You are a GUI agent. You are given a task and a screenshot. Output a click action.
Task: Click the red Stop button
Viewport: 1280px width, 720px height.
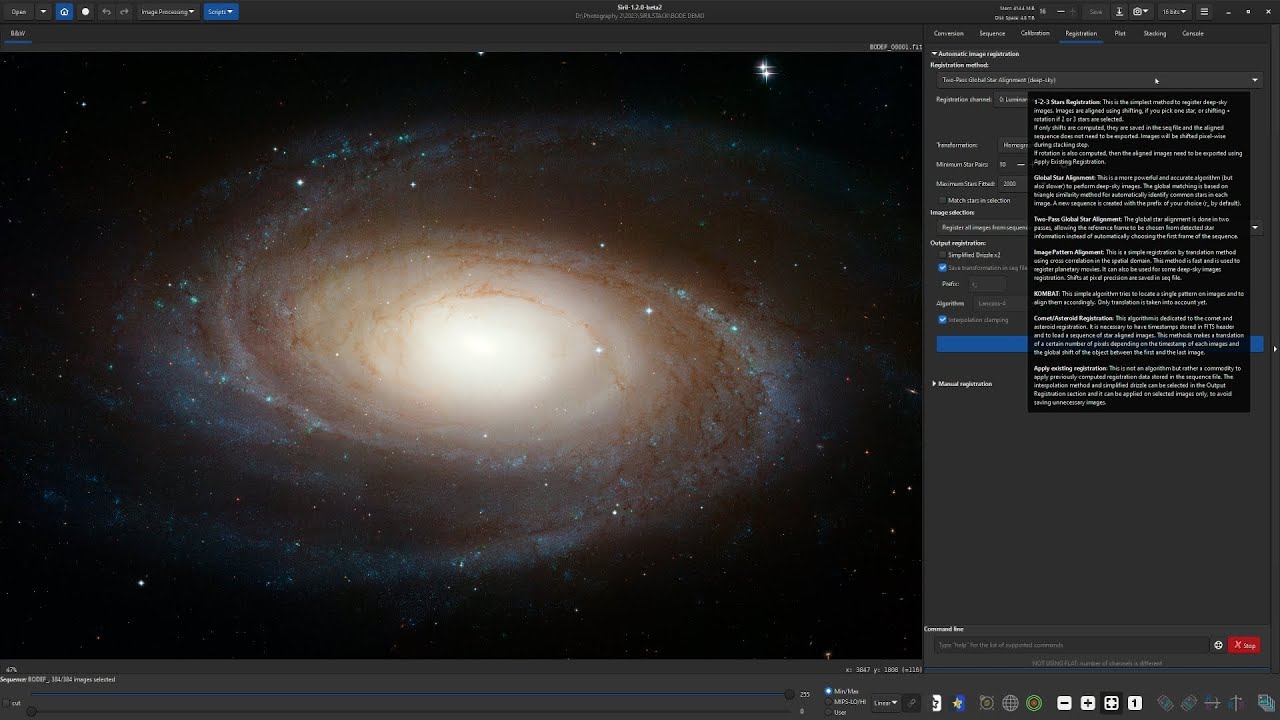[1245, 645]
